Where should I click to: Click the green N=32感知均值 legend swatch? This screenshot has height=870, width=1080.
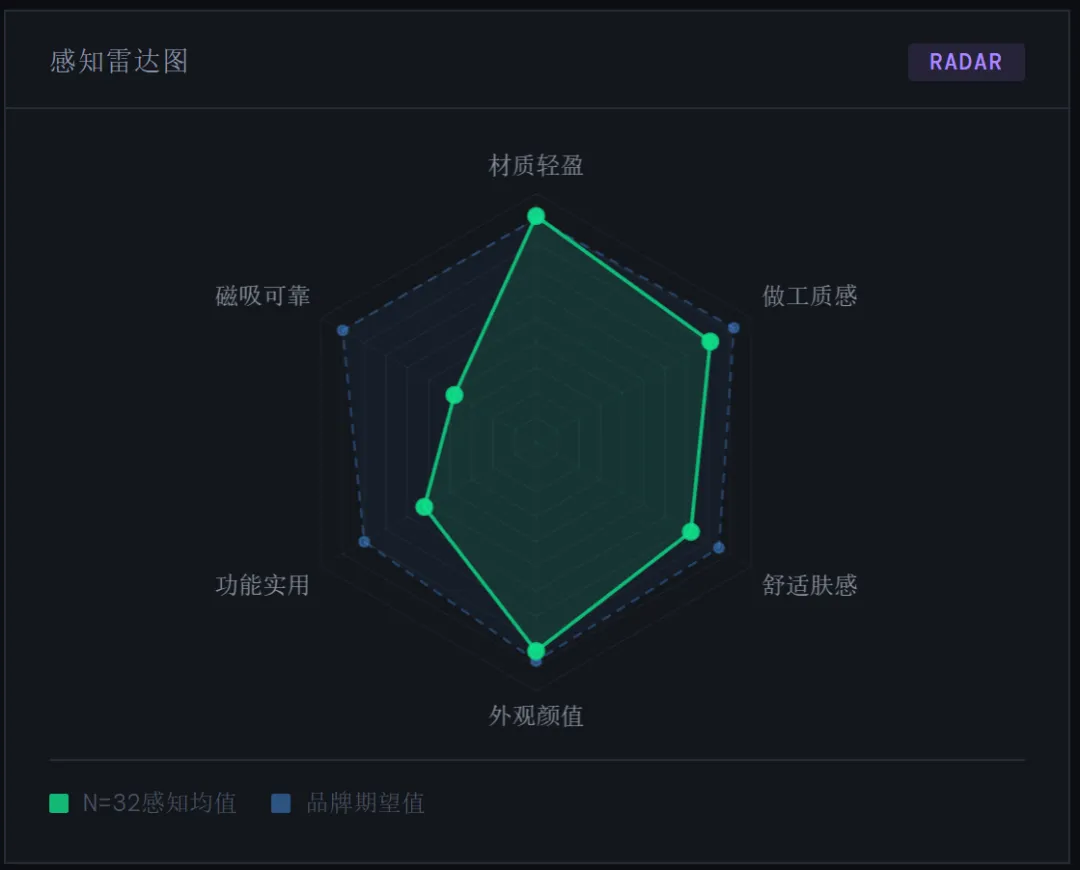point(59,803)
